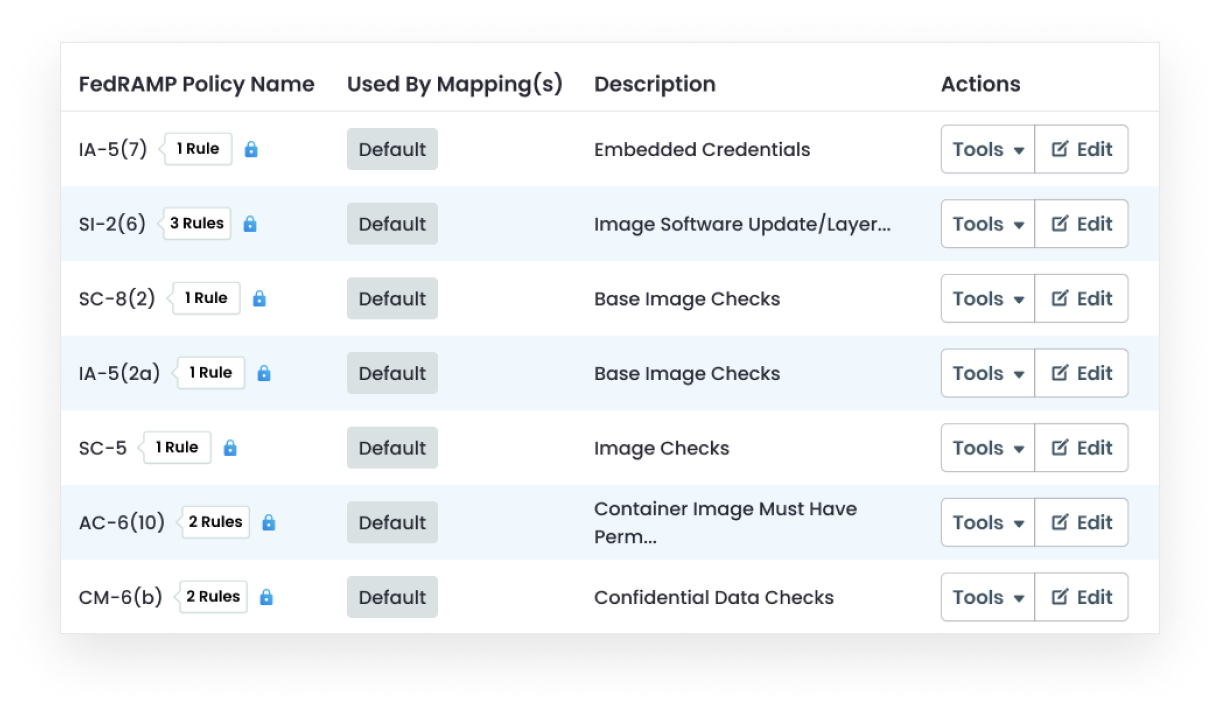1220x714 pixels.
Task: Click the Used By Mapping(s) column header
Action: pyautogui.click(x=455, y=84)
